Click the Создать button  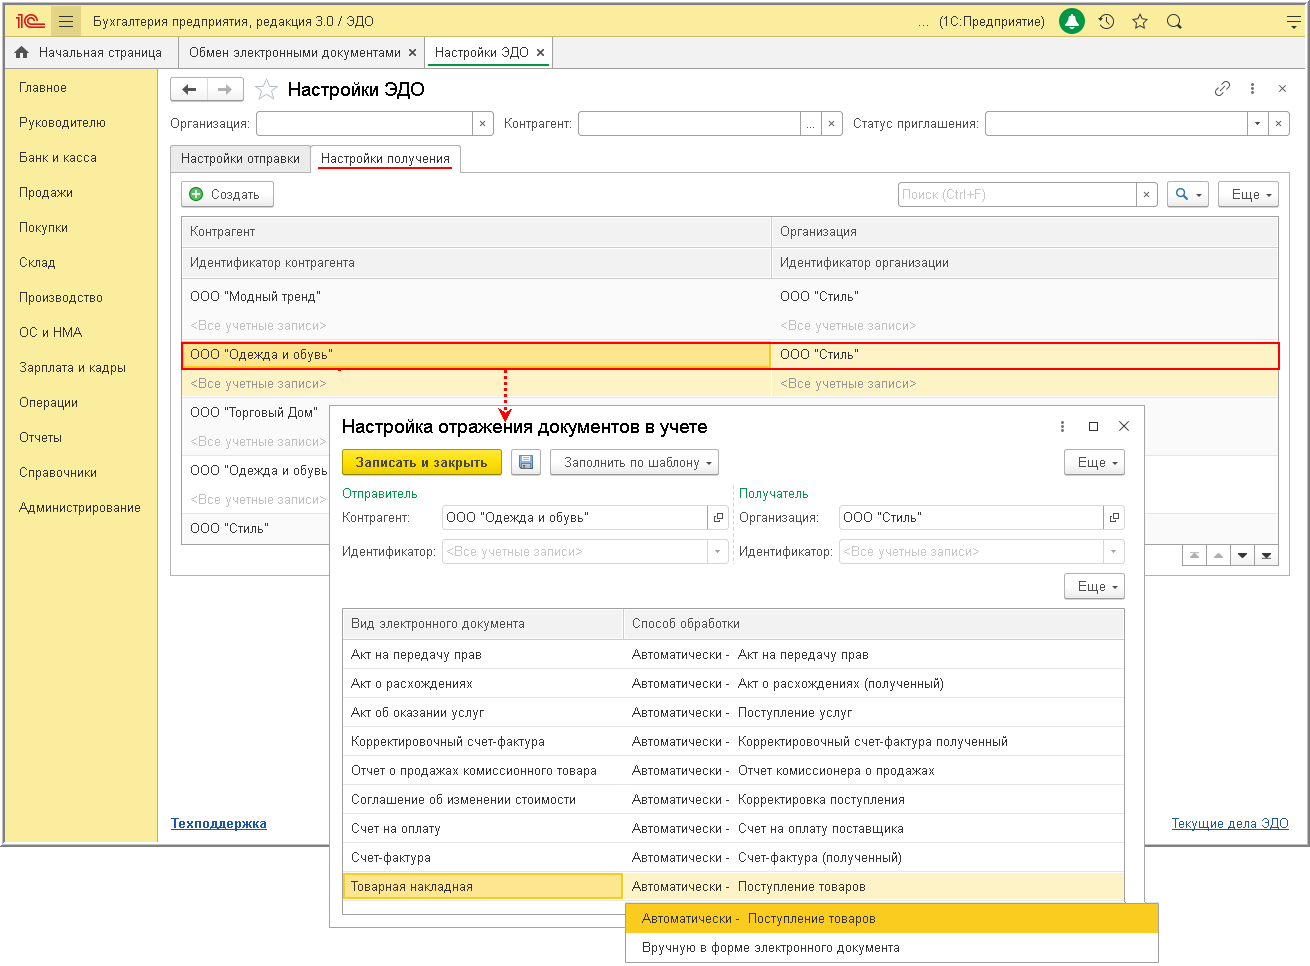227,195
